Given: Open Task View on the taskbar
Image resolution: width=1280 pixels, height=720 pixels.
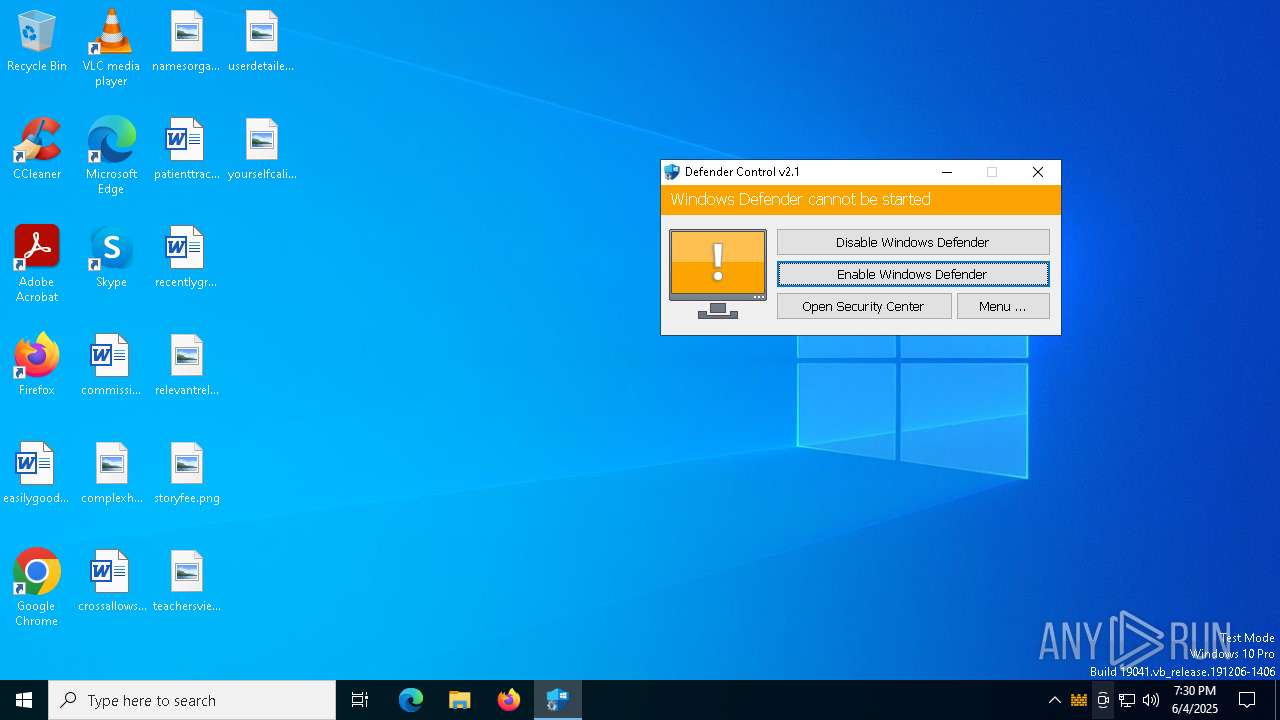Looking at the screenshot, I should pyautogui.click(x=360, y=700).
